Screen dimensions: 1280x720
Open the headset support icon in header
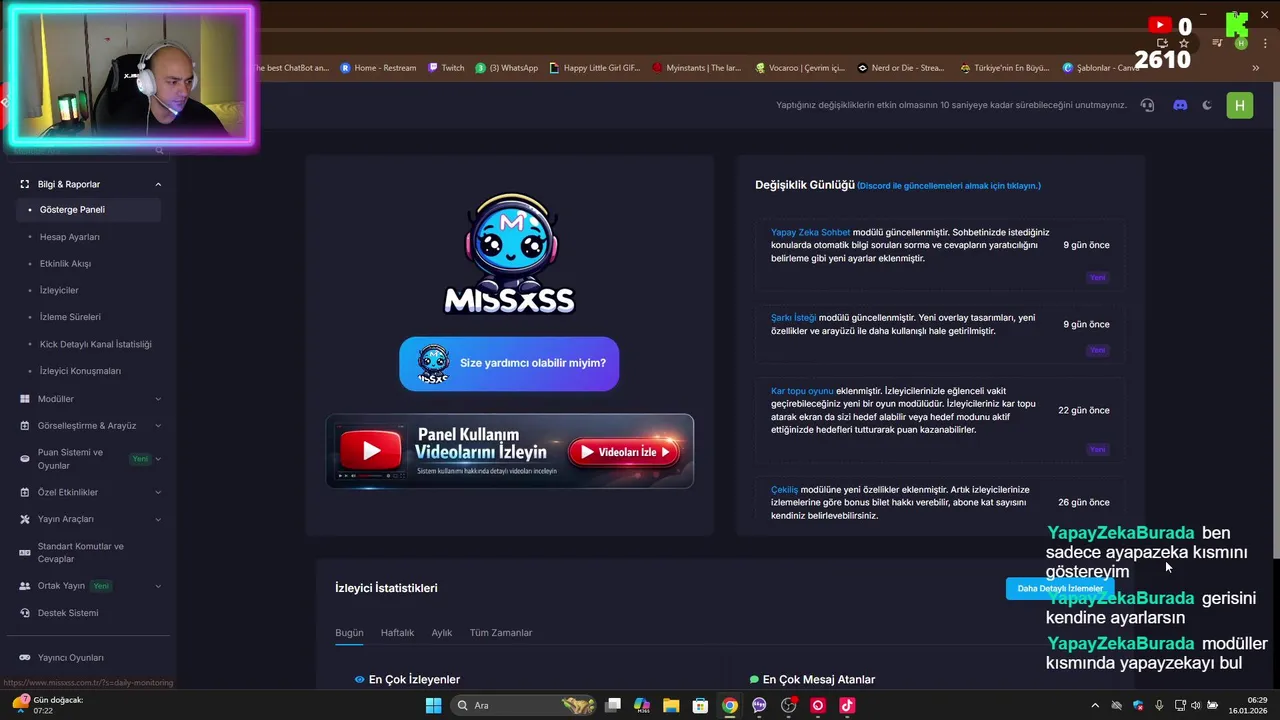coord(1147,105)
